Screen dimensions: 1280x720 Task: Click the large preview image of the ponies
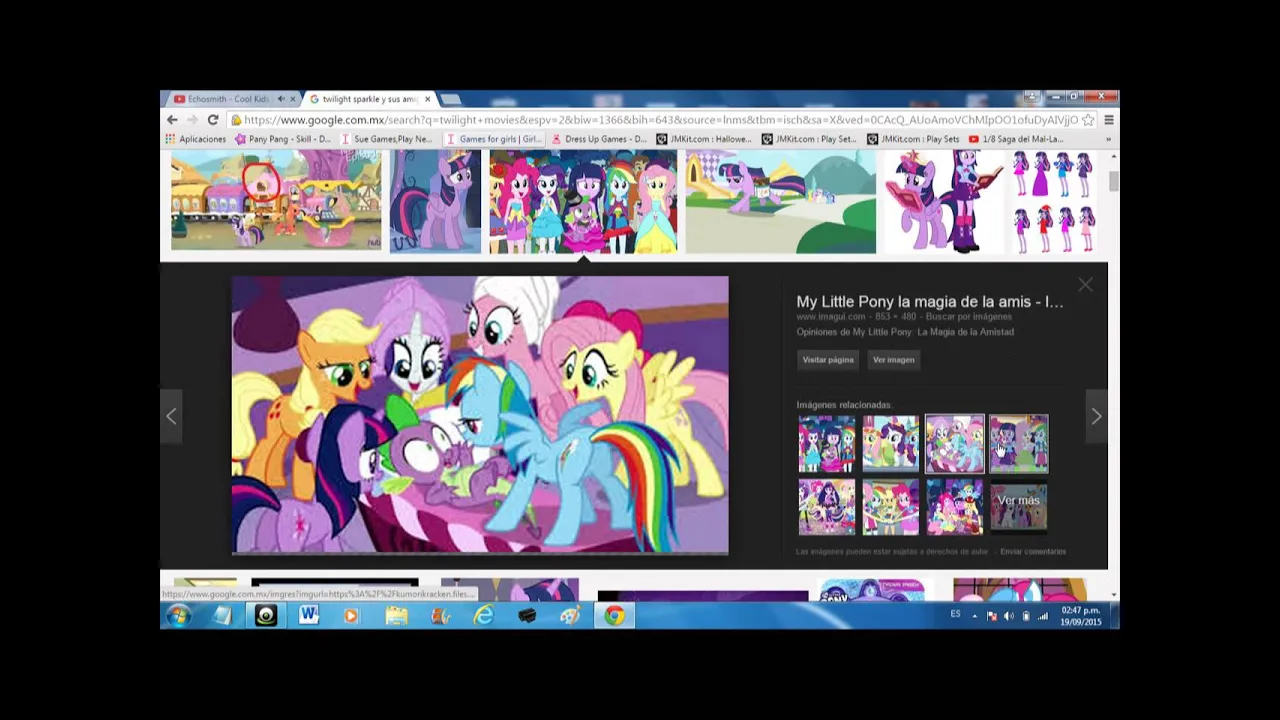[x=480, y=415]
